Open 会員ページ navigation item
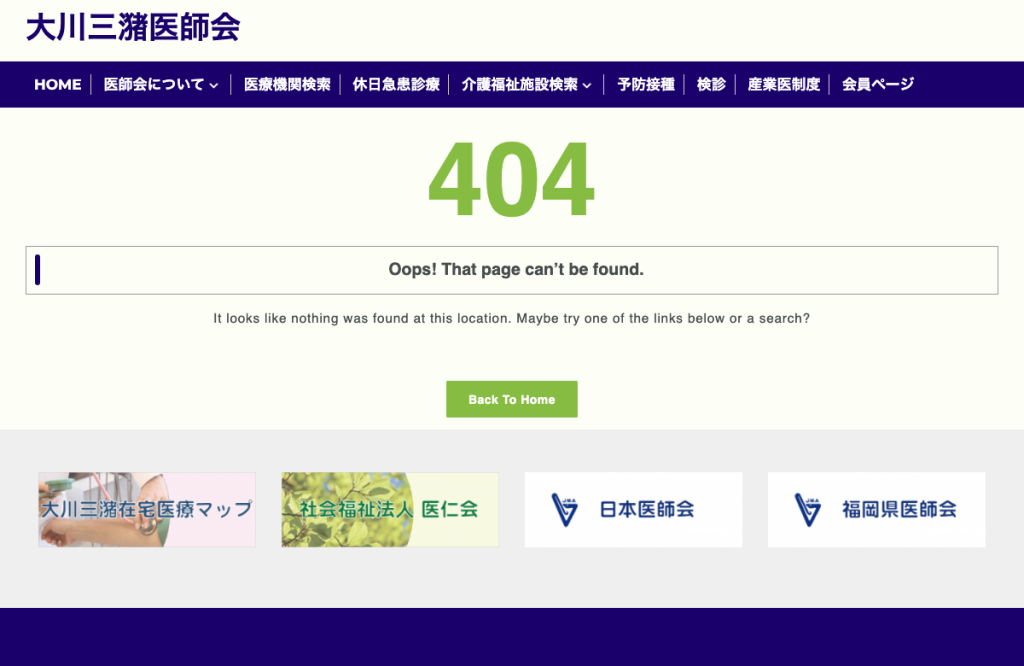Screen dimensions: 1024x666 [x=877, y=85]
